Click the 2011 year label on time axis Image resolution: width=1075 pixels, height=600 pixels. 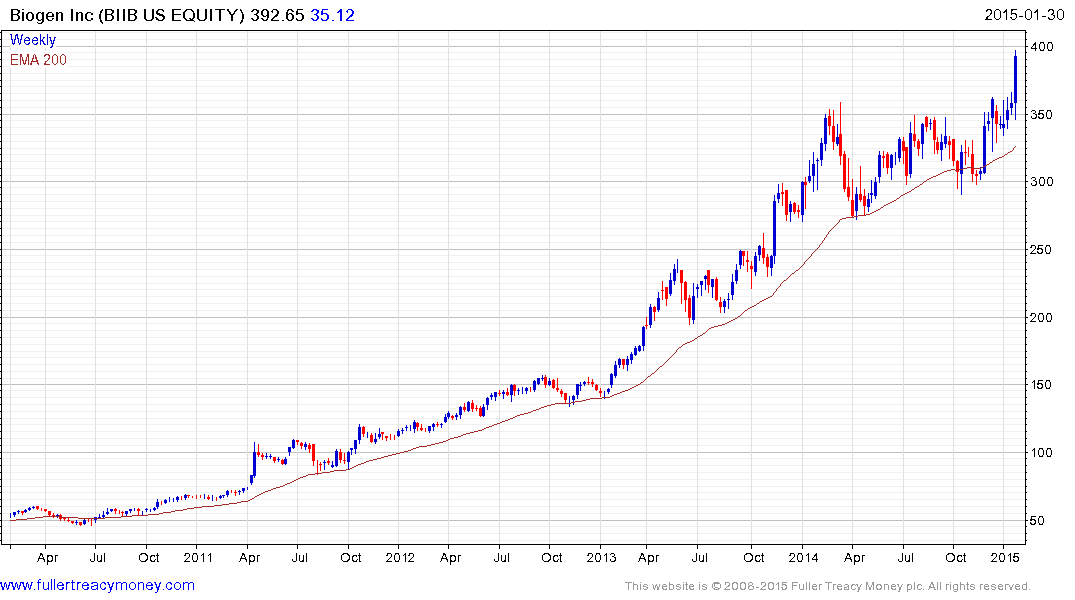coord(198,557)
